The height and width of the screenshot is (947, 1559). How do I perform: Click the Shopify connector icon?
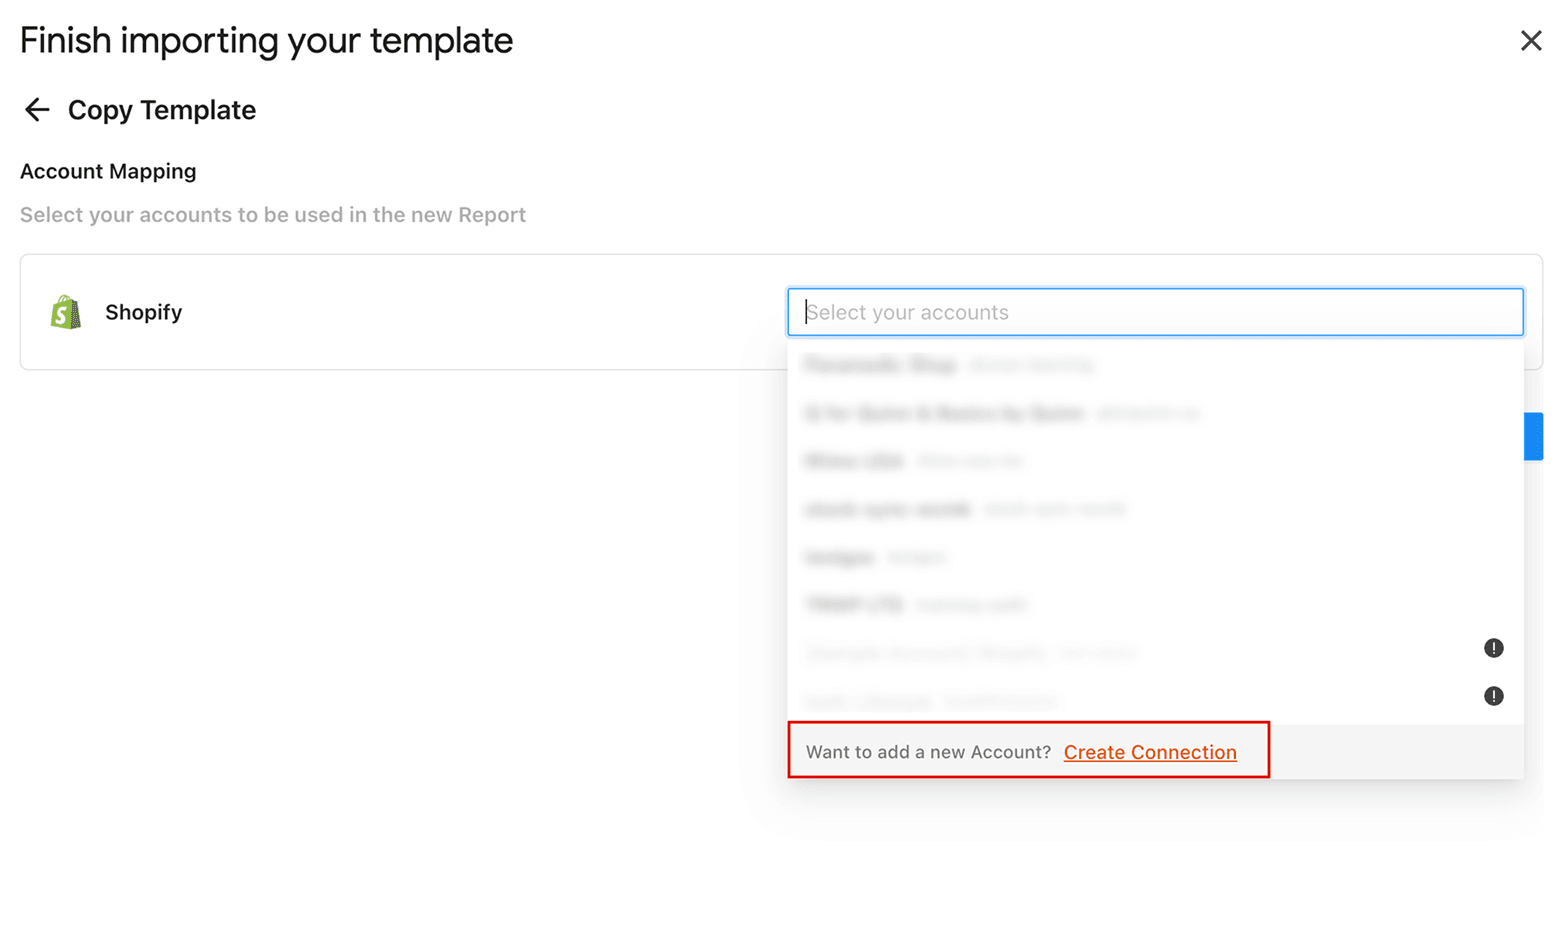point(64,311)
